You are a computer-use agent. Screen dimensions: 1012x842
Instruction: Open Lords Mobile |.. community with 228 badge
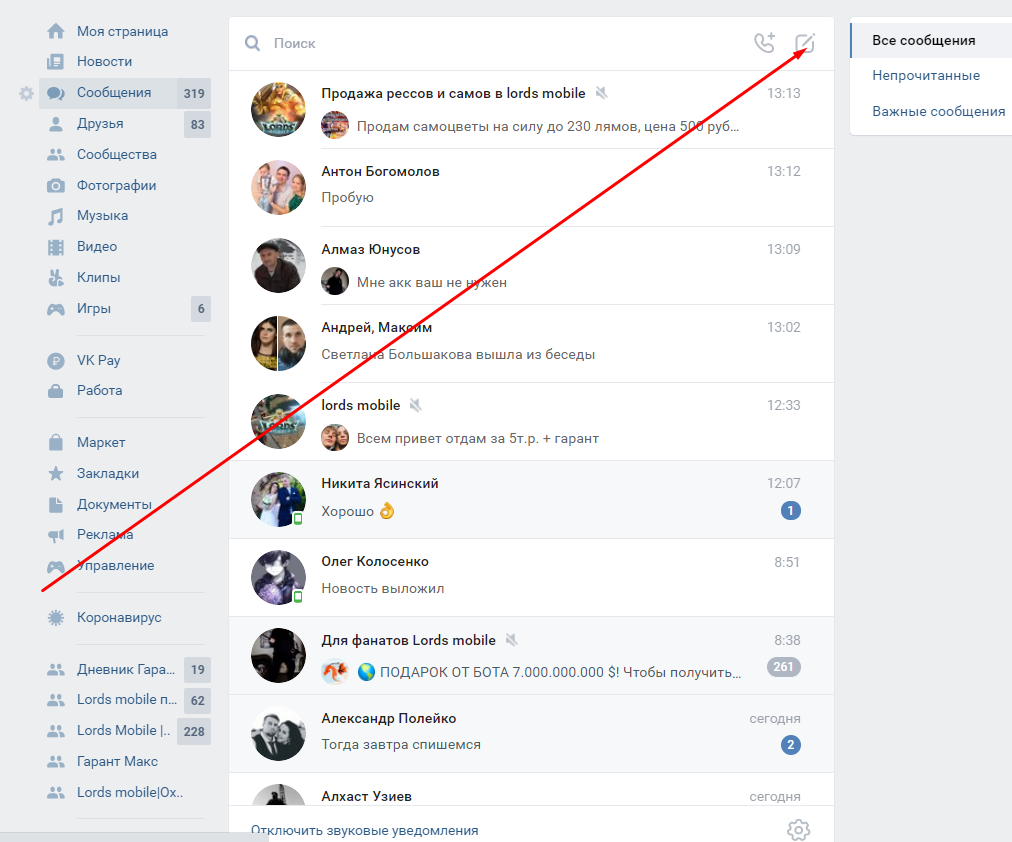(x=123, y=730)
